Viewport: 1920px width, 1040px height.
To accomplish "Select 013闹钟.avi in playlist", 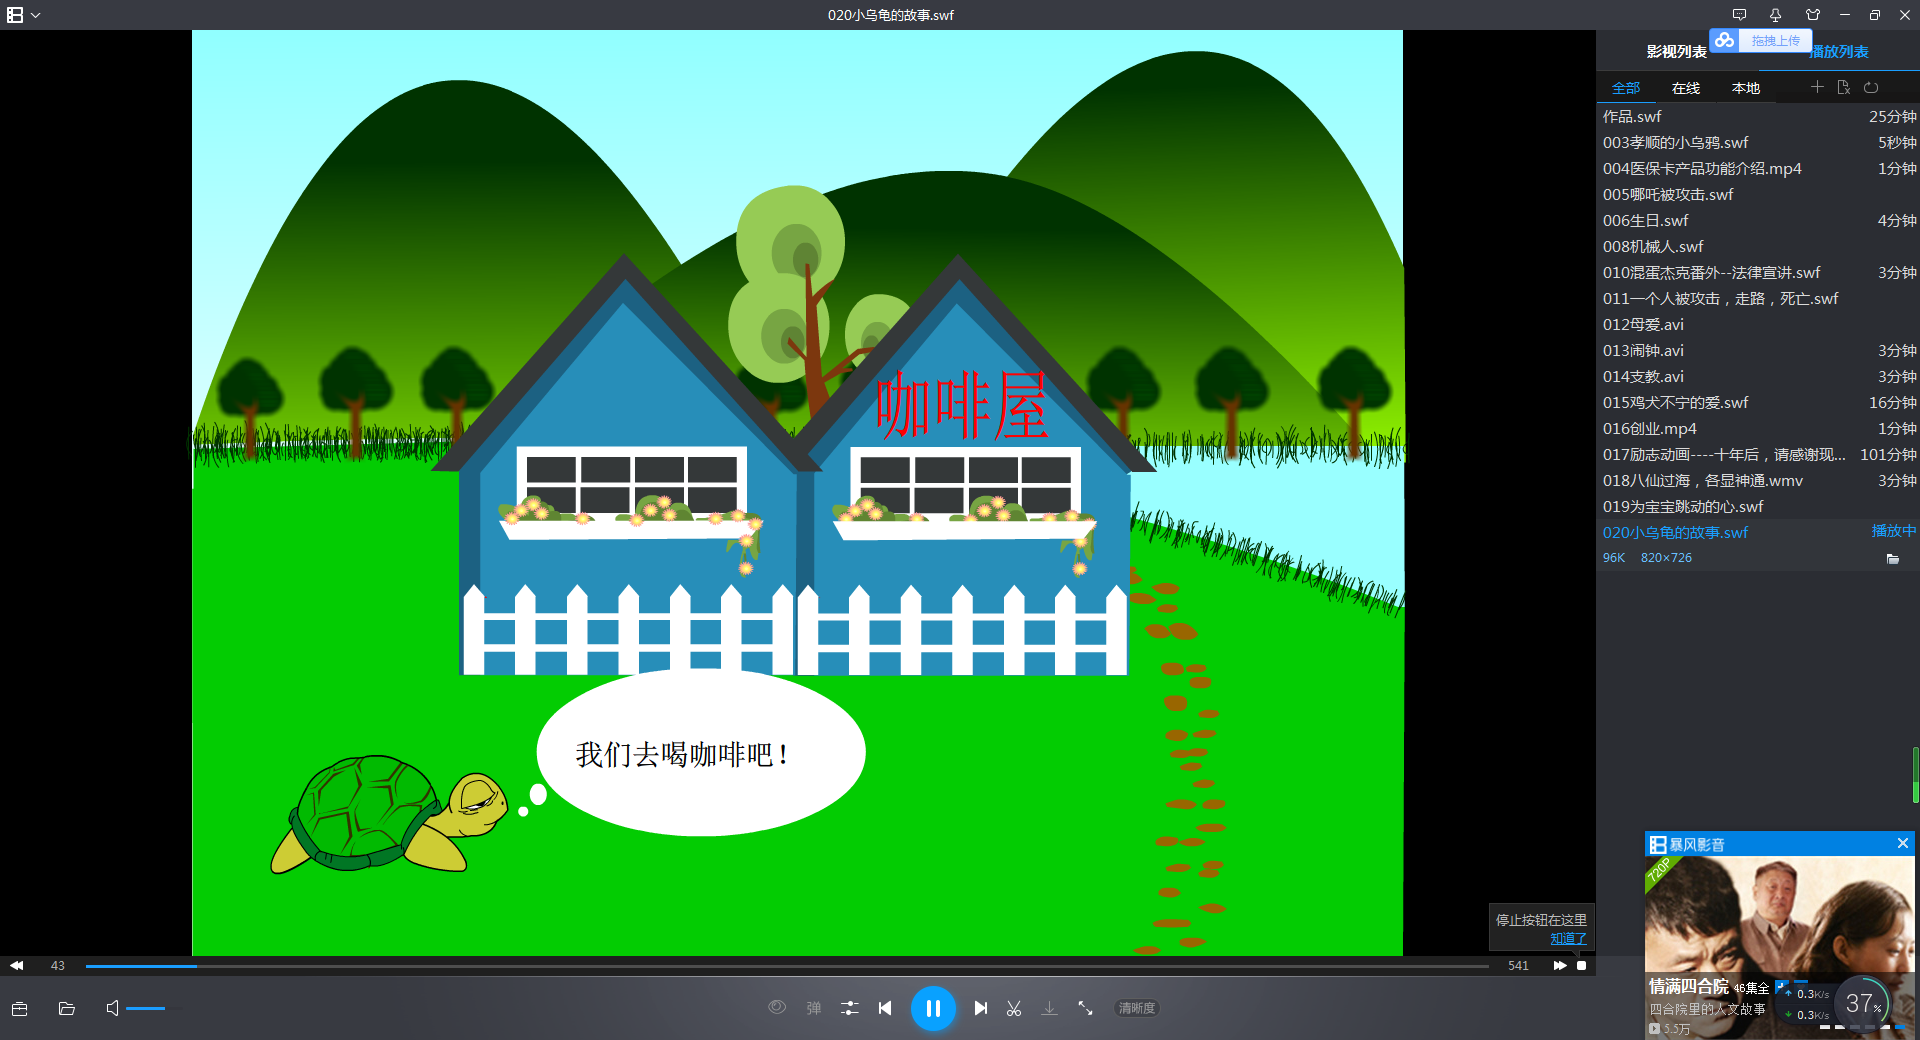I will pos(1758,351).
